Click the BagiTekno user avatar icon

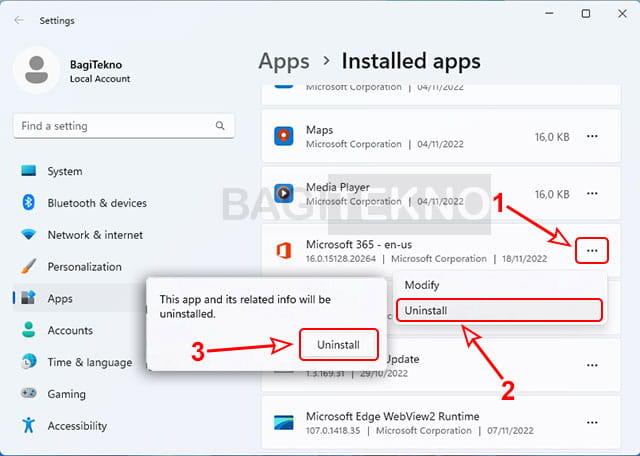(37, 70)
